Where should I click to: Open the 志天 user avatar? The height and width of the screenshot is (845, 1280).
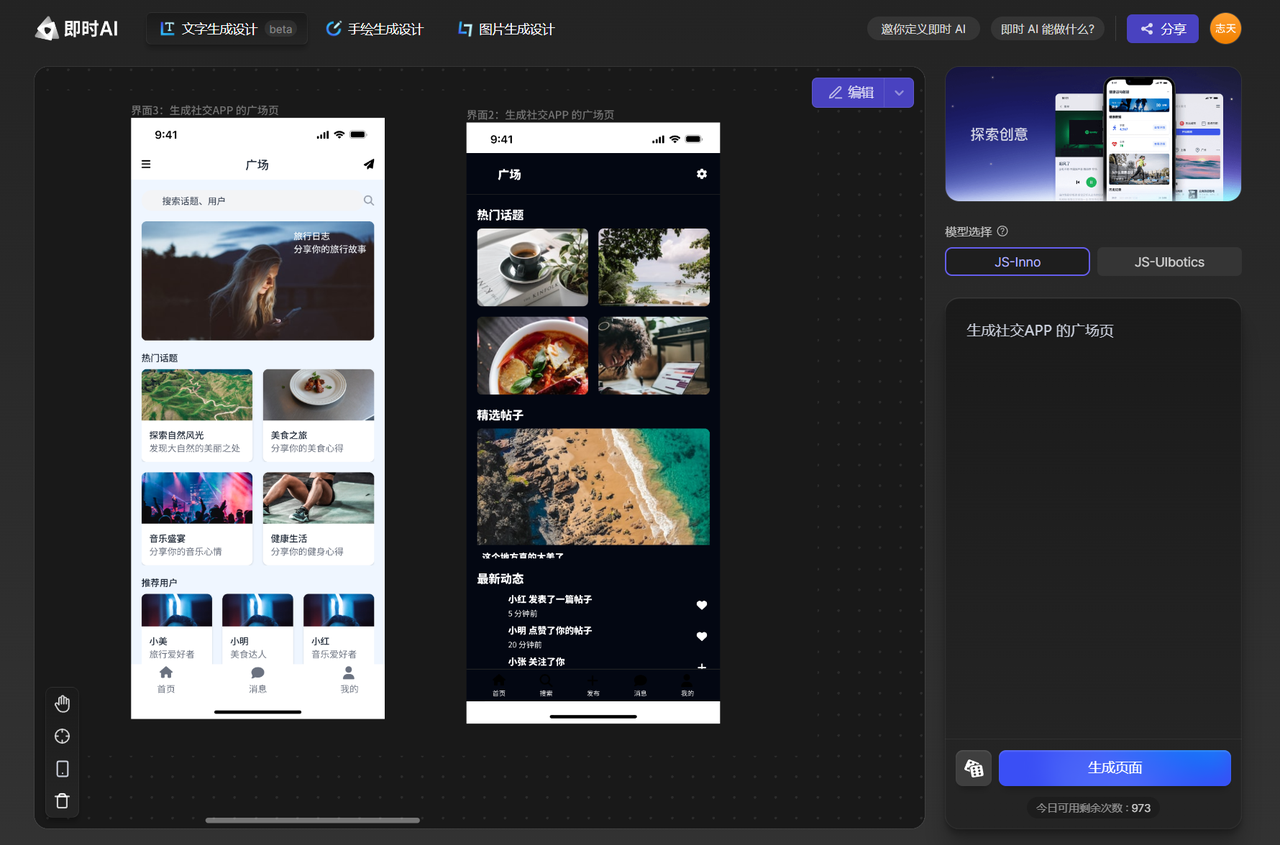(1225, 28)
